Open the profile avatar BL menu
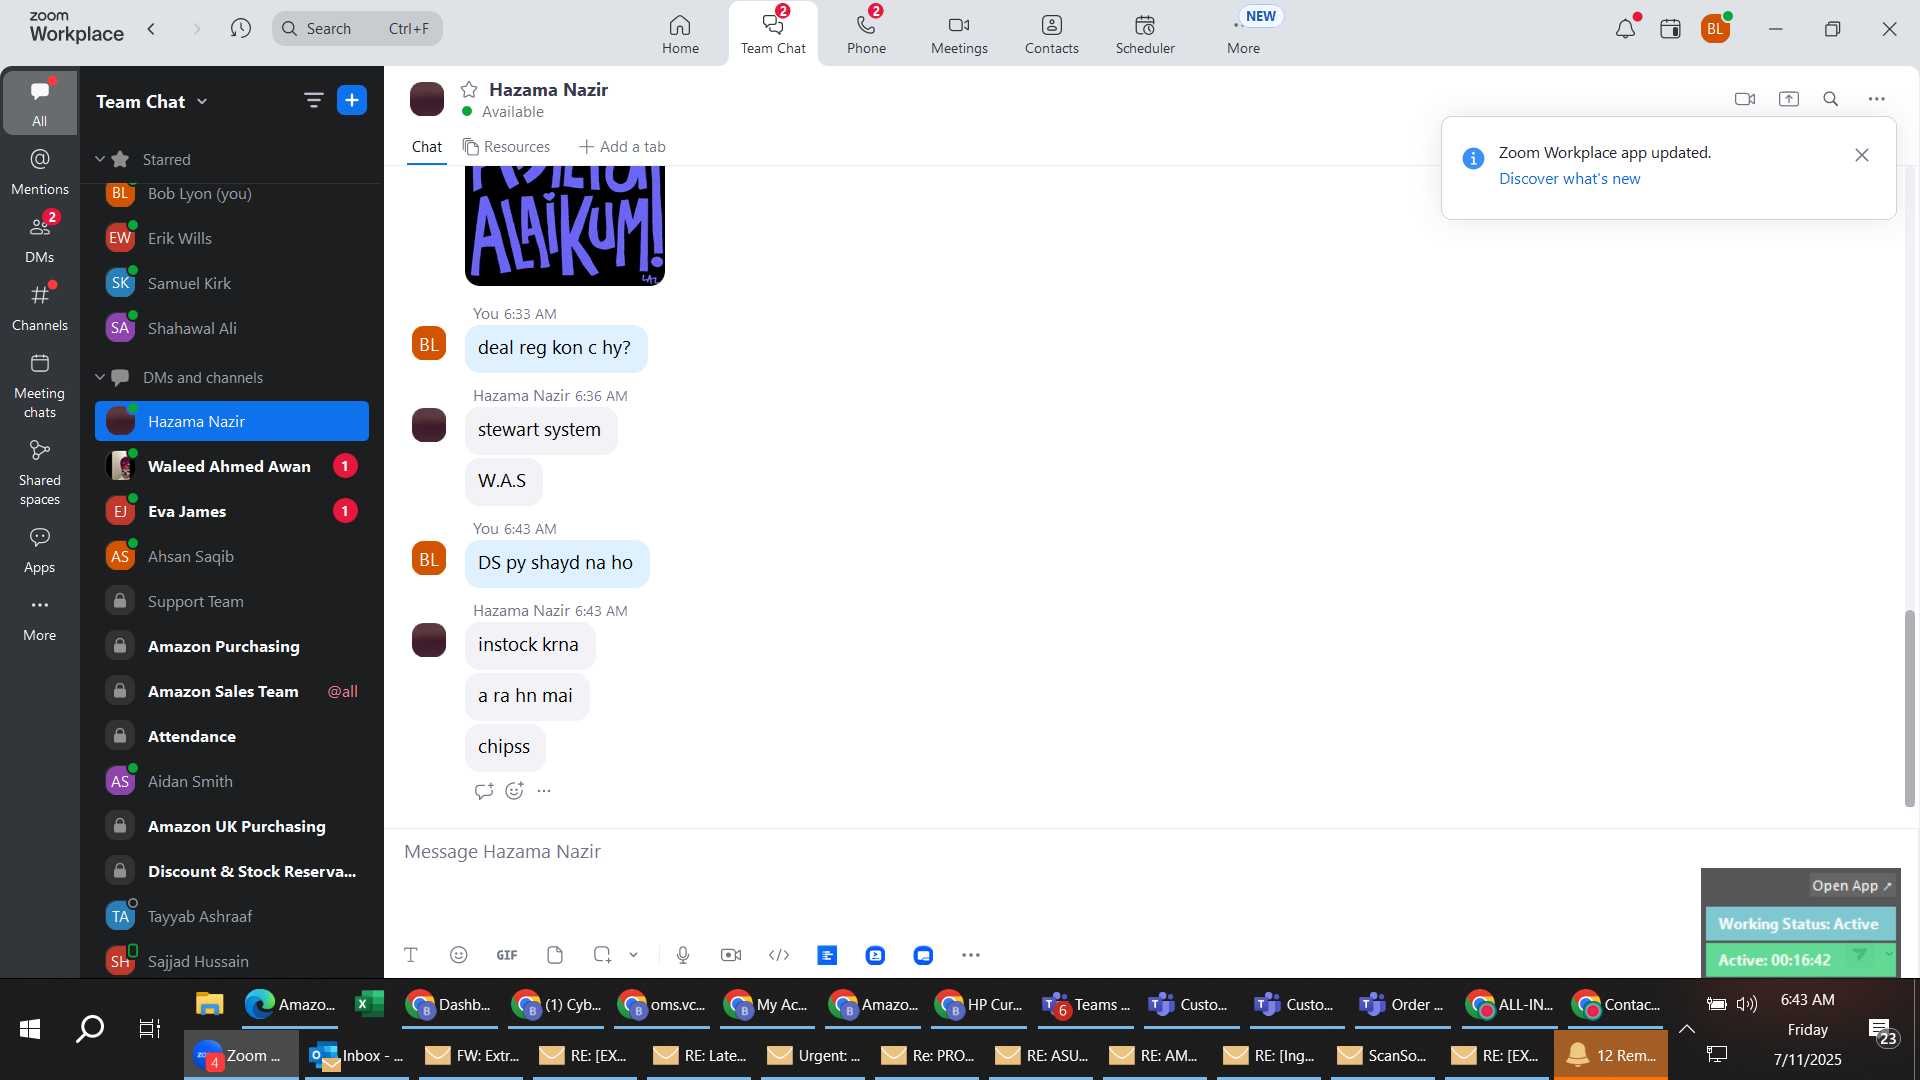The image size is (1920, 1080). tap(1716, 29)
